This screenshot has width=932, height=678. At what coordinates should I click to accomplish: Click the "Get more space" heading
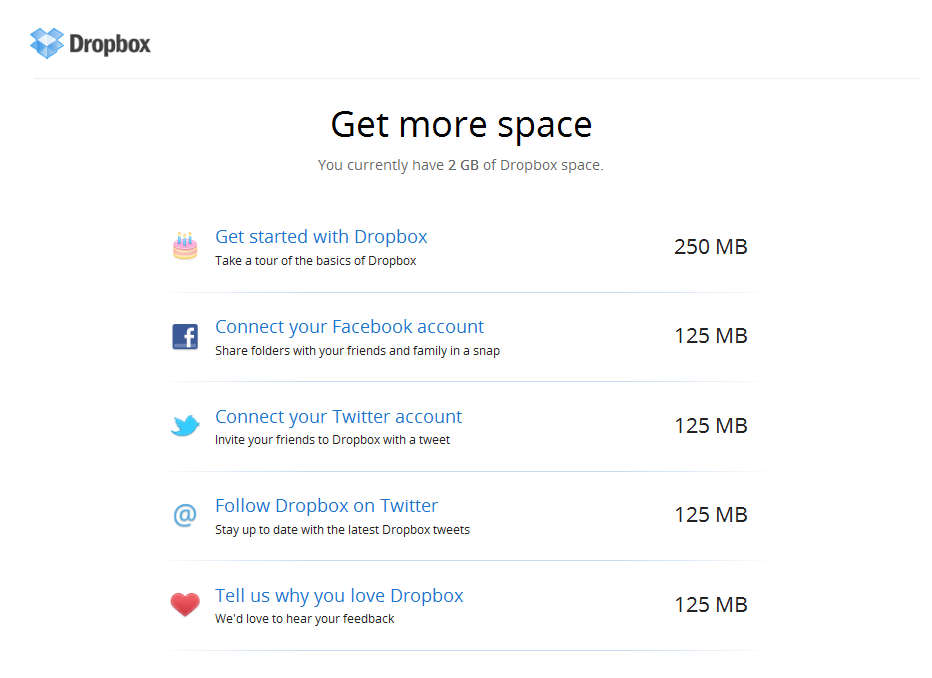point(461,125)
